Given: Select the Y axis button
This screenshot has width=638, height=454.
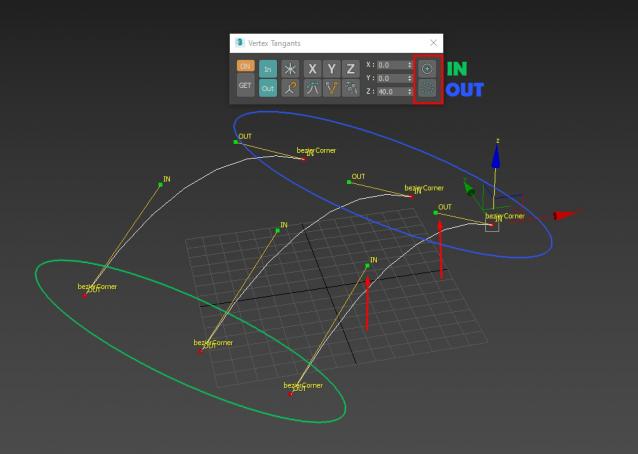Looking at the screenshot, I should pyautogui.click(x=332, y=69).
